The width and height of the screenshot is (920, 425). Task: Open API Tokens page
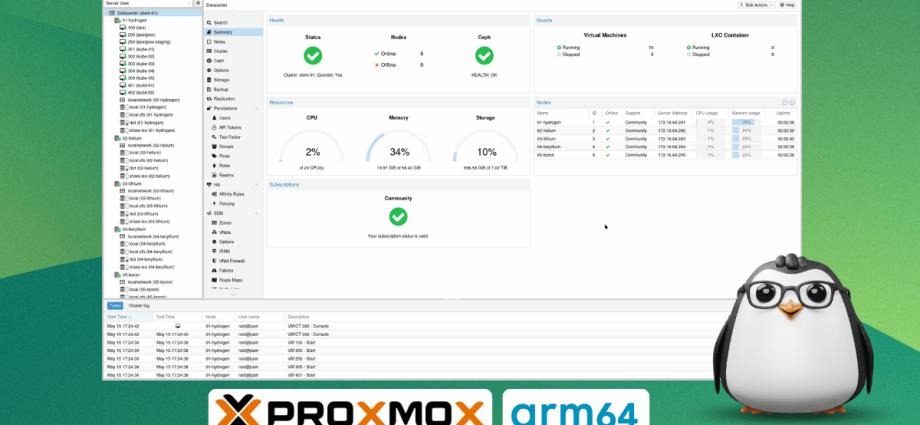[230, 127]
